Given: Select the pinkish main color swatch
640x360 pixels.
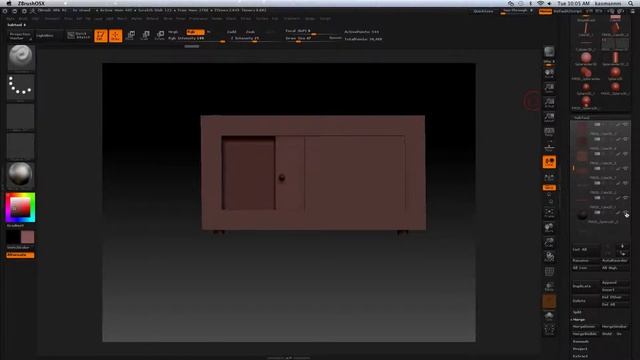Looking at the screenshot, I should pyautogui.click(x=28, y=237).
